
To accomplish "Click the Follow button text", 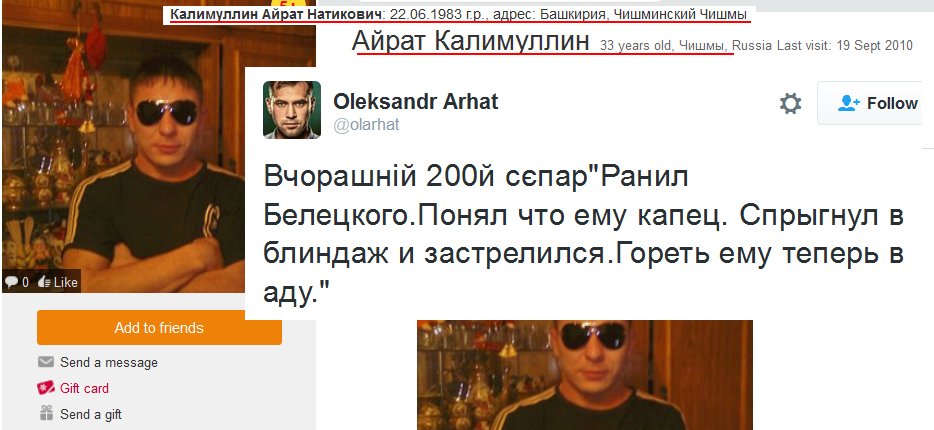I will (x=892, y=104).
